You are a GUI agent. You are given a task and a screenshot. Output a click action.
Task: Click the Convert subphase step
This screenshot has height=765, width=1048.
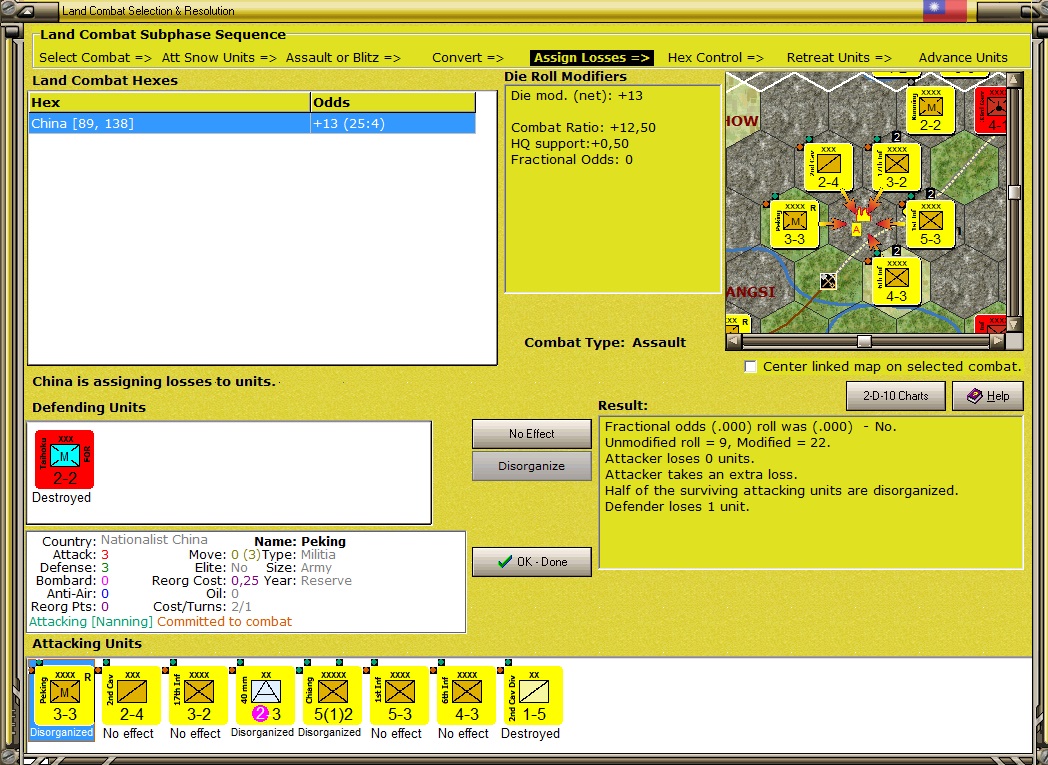point(468,58)
